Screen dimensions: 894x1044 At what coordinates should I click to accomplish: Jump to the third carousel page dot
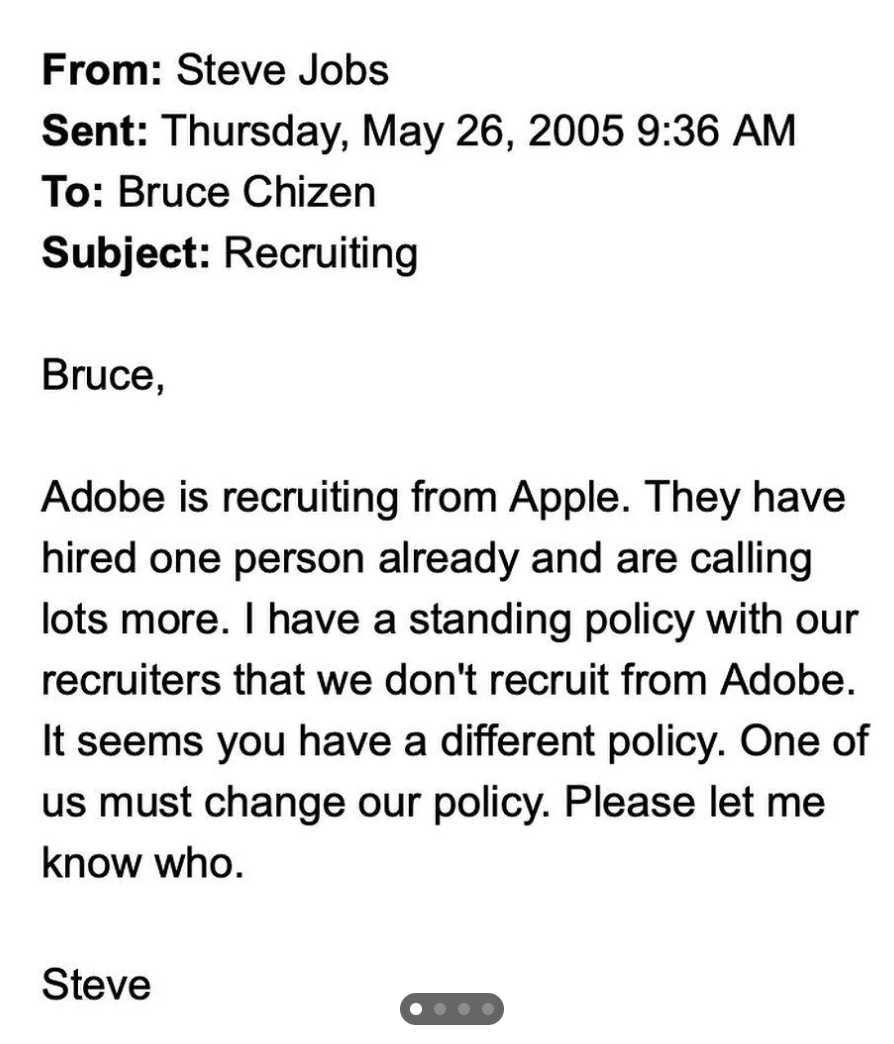pyautogui.click(x=463, y=1009)
